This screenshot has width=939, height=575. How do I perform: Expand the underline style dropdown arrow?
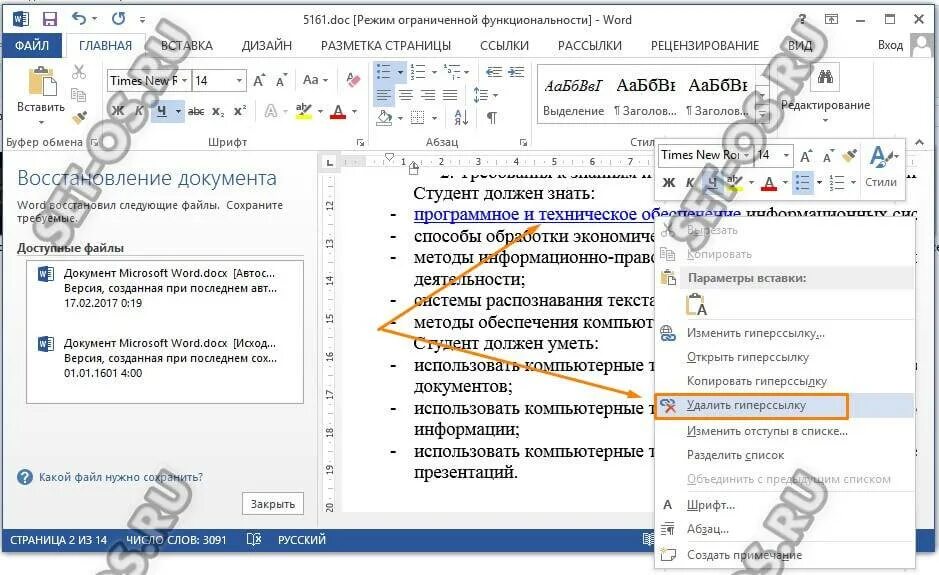[178, 111]
